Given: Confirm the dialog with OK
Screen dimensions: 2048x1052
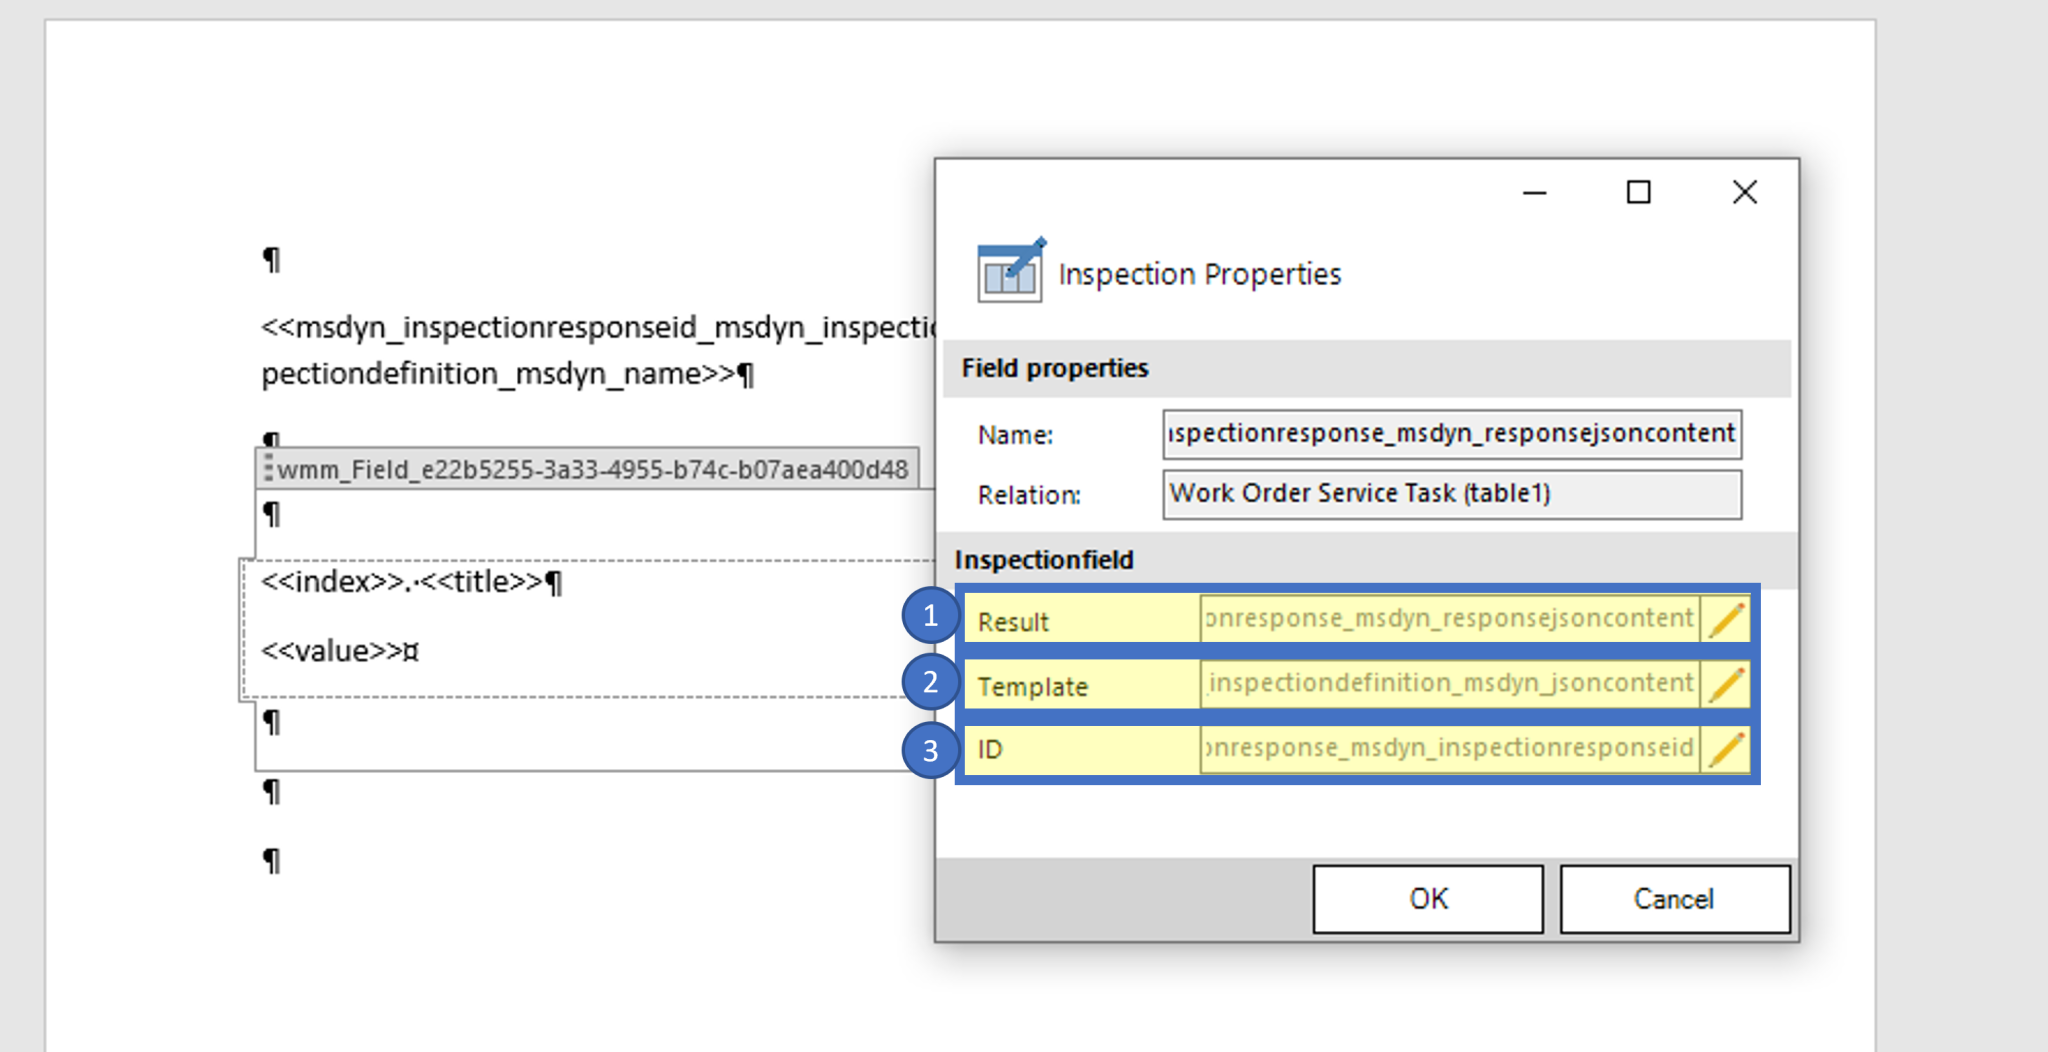Looking at the screenshot, I should point(1426,898).
